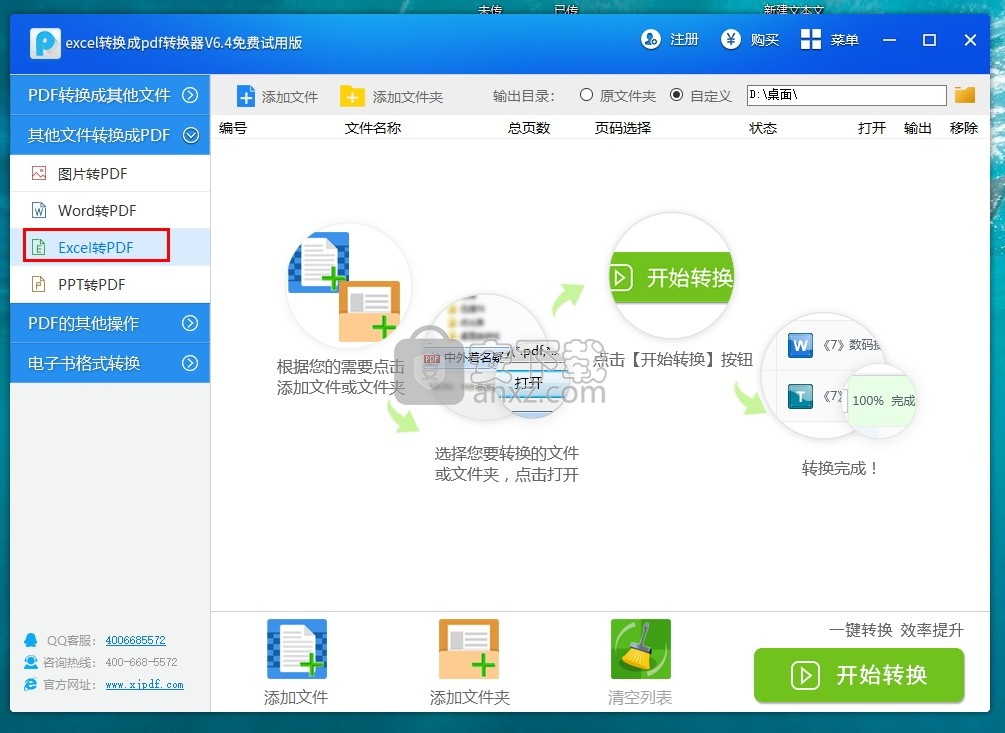Open the 菜单 grid menu
Viewport: 1005px width, 733px height.
[829, 40]
